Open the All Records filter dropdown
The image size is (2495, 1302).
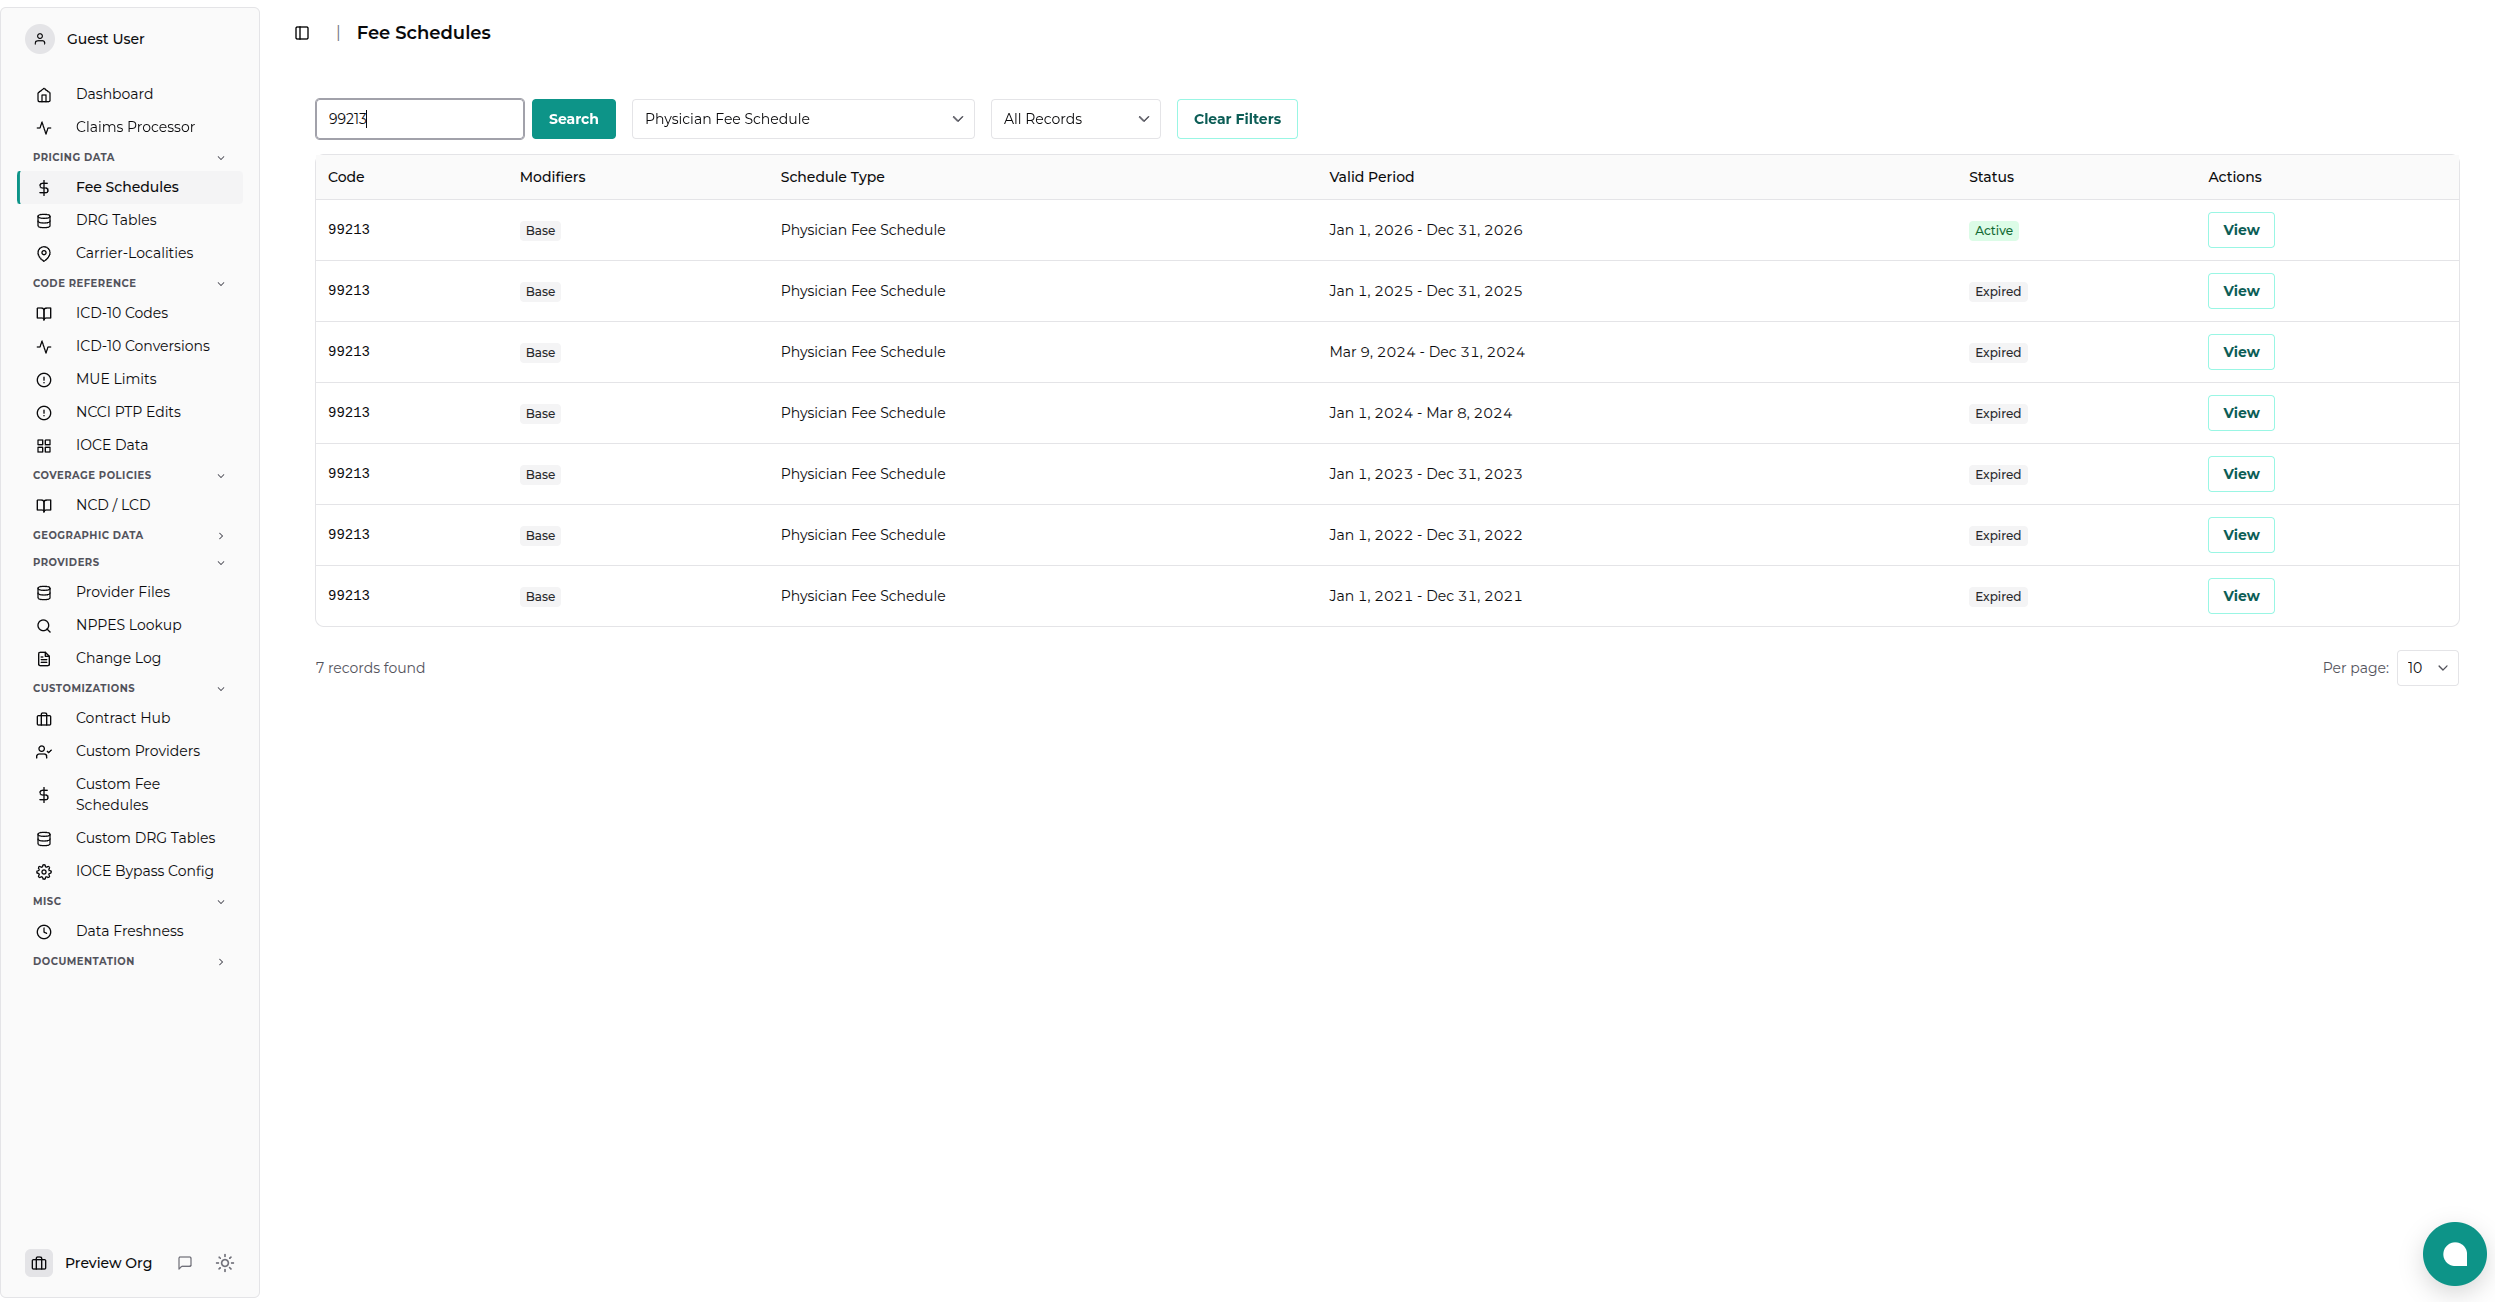[x=1075, y=119]
